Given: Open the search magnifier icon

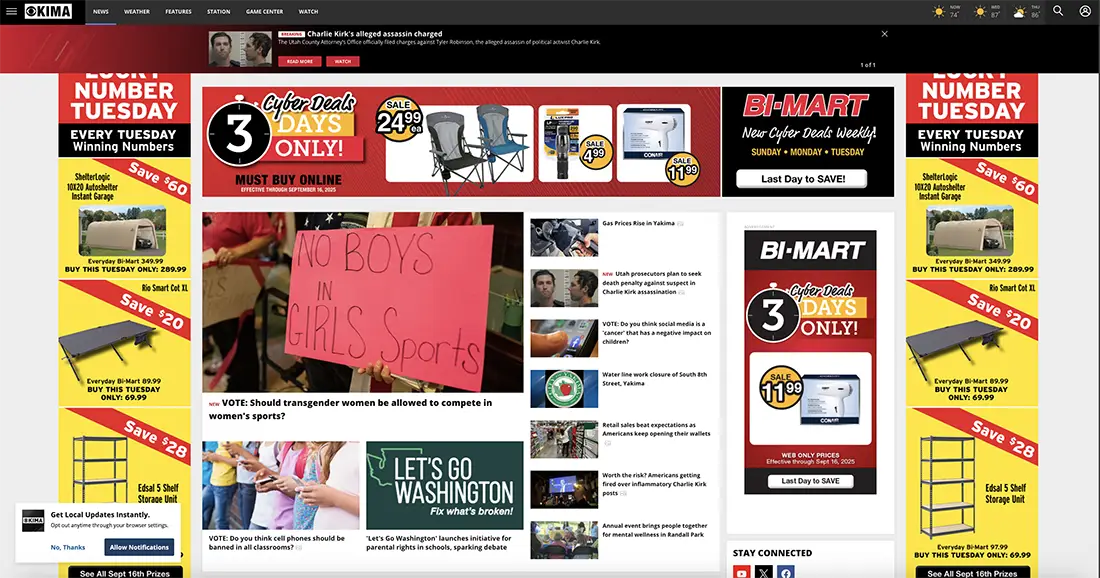Looking at the screenshot, I should [1058, 11].
